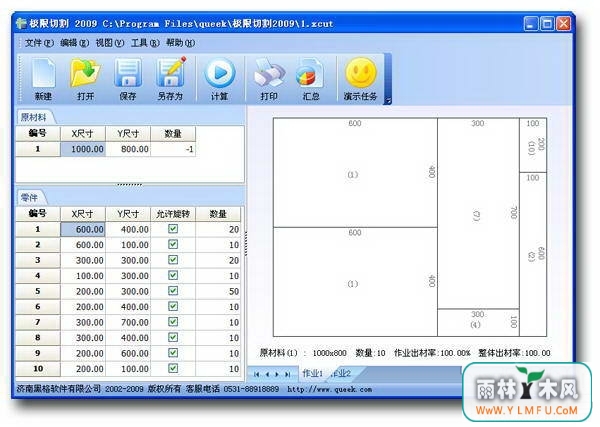
Task: Toggle rotation checkbox in part row 4
Action: click(173, 275)
